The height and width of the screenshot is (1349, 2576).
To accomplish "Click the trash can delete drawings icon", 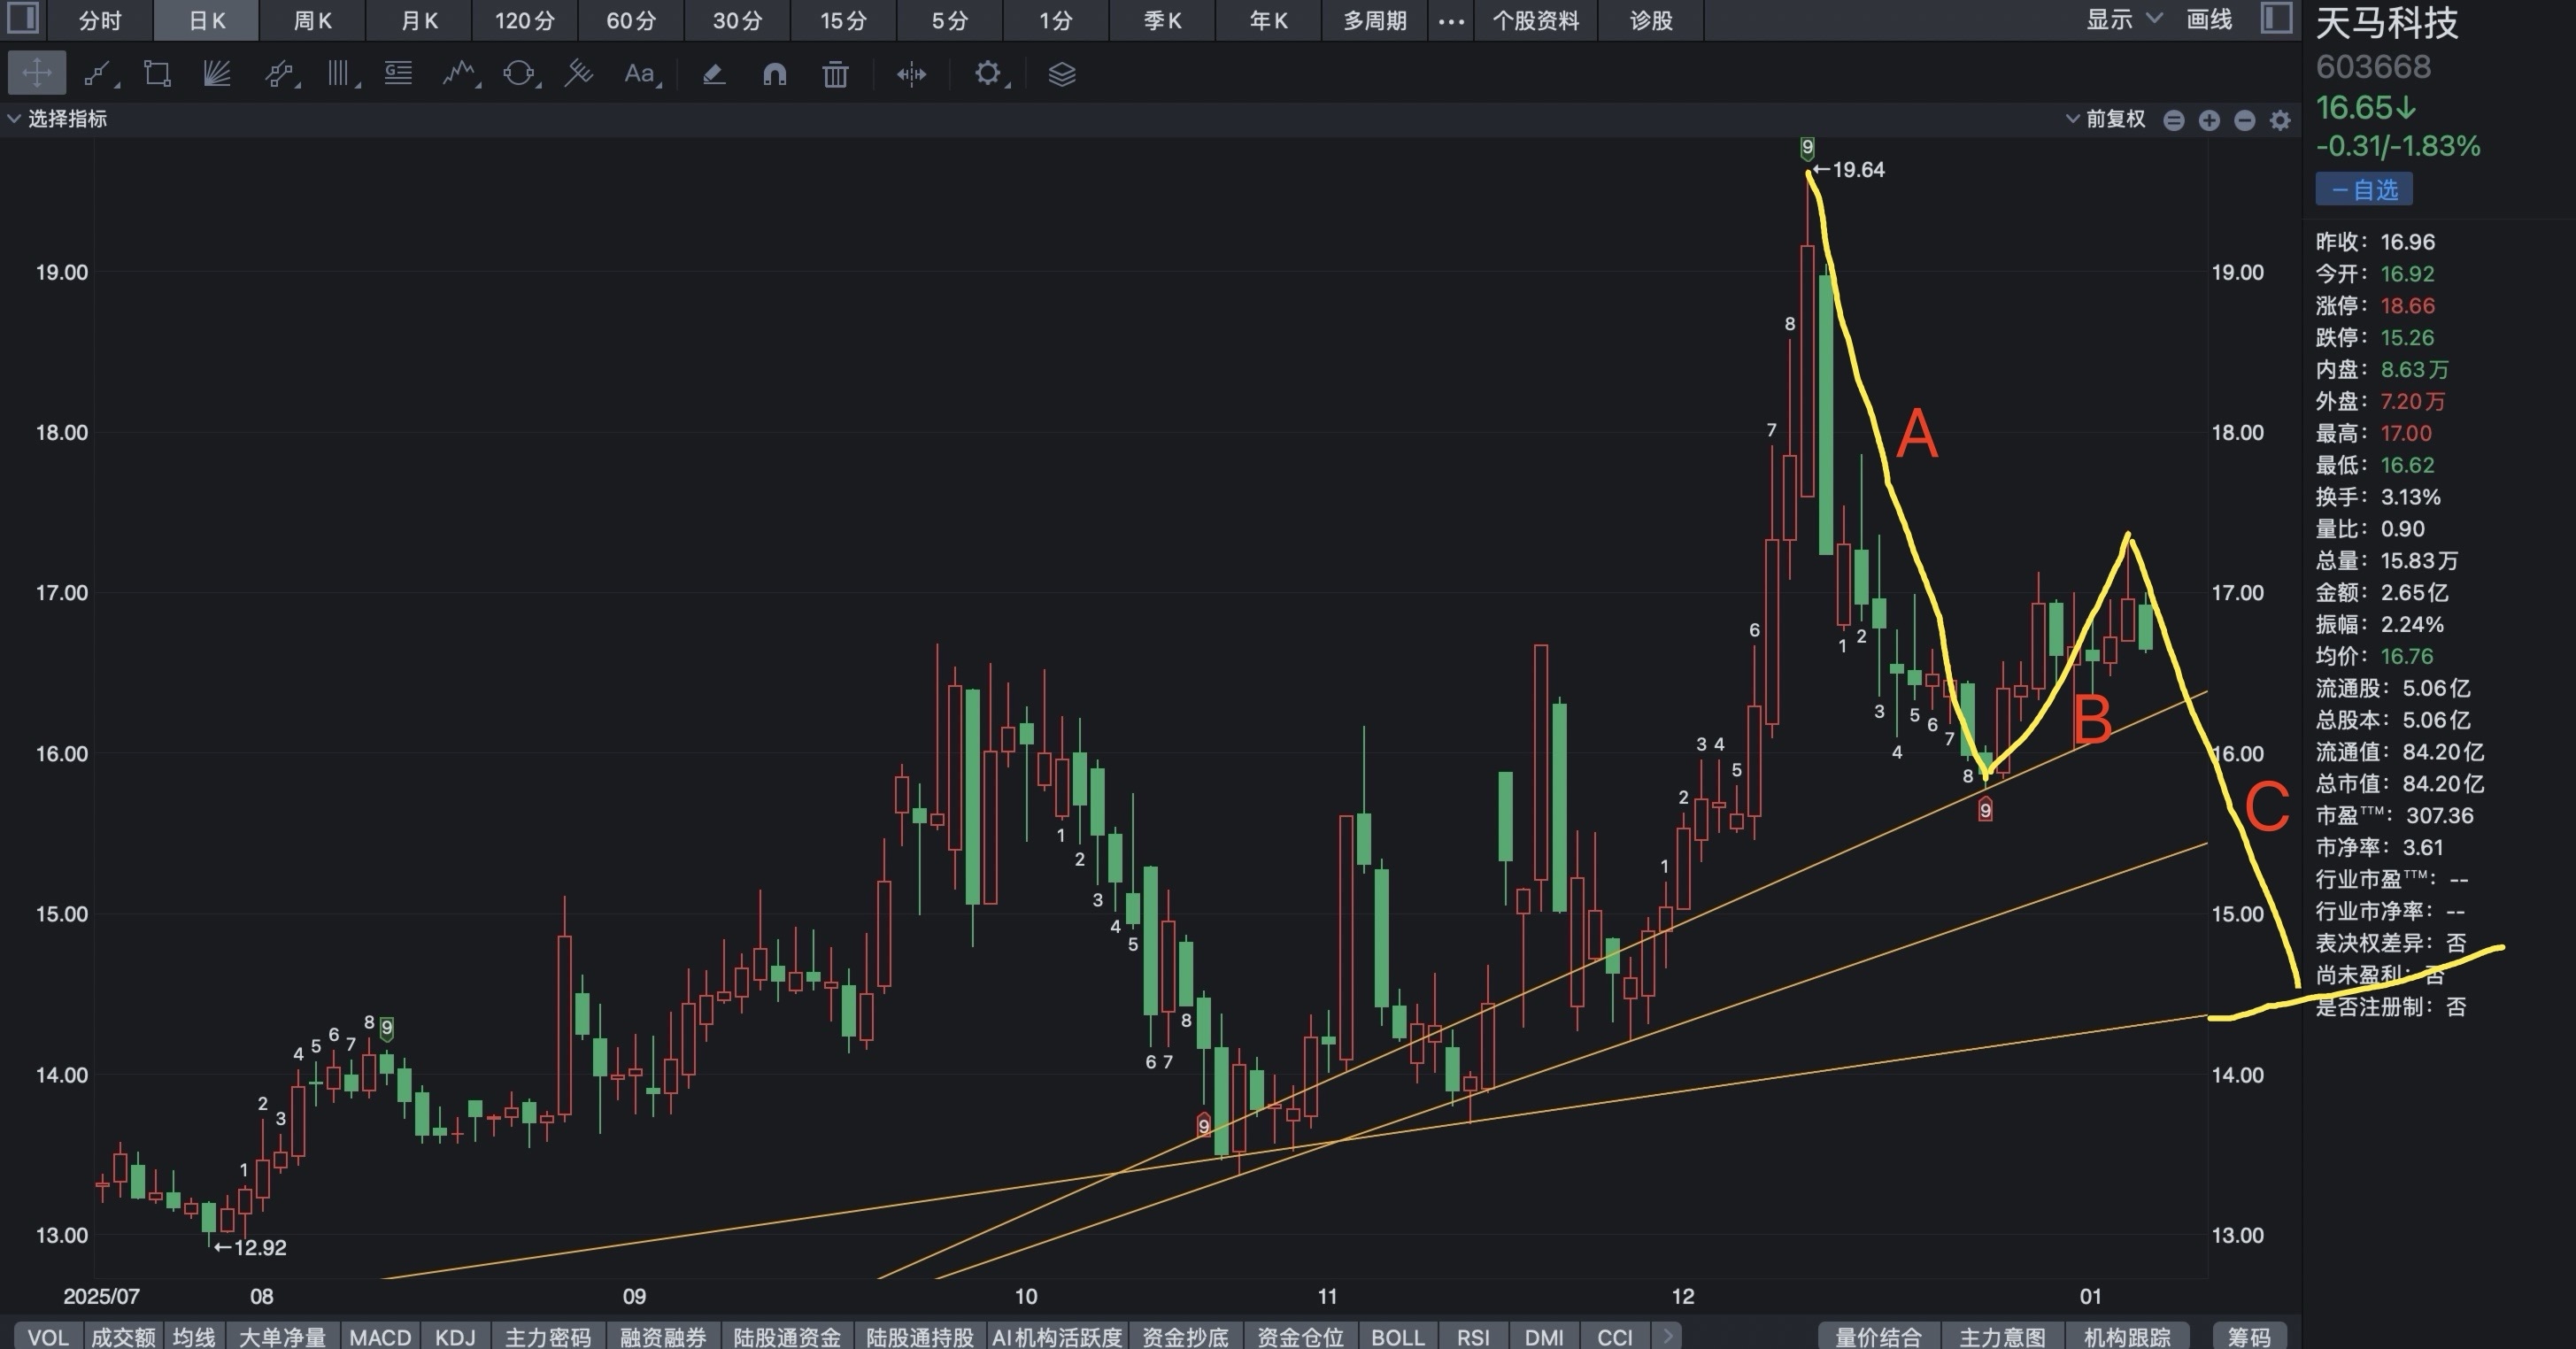I will (835, 74).
